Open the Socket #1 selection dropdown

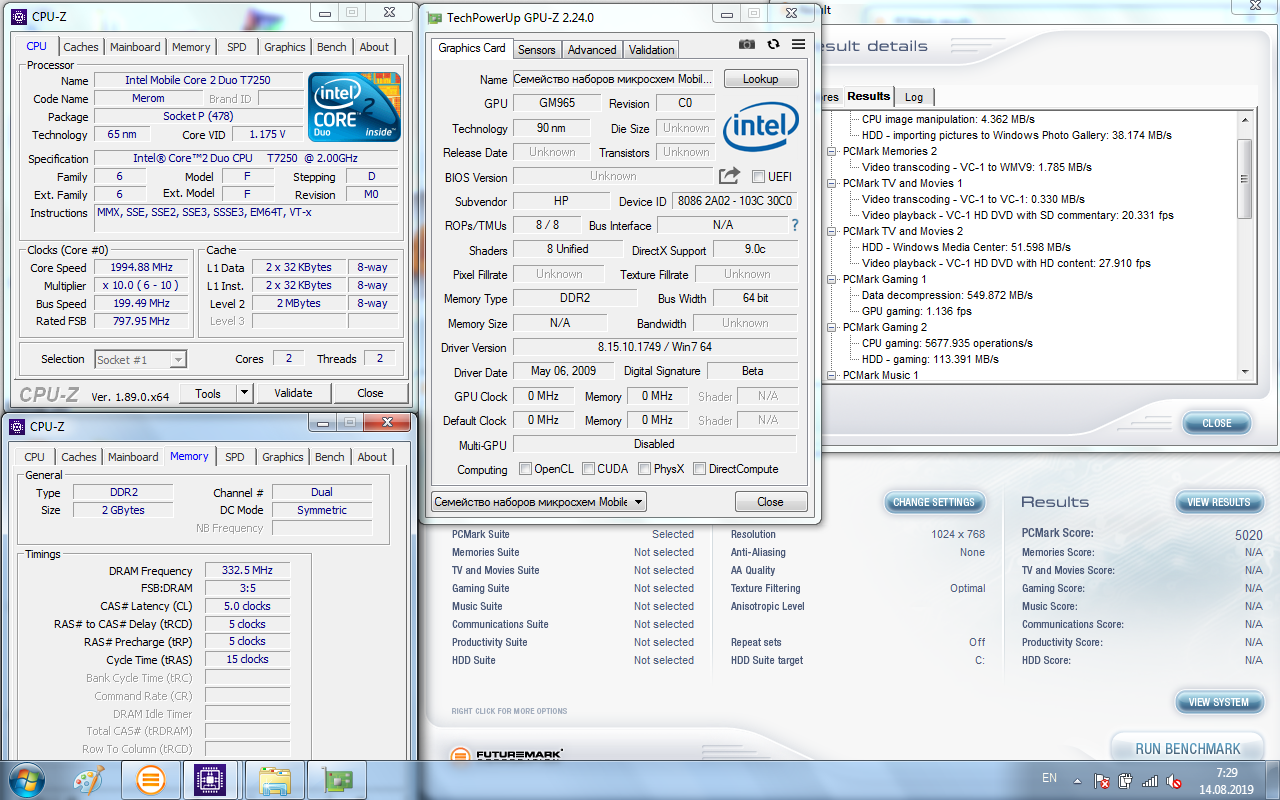pyautogui.click(x=141, y=359)
